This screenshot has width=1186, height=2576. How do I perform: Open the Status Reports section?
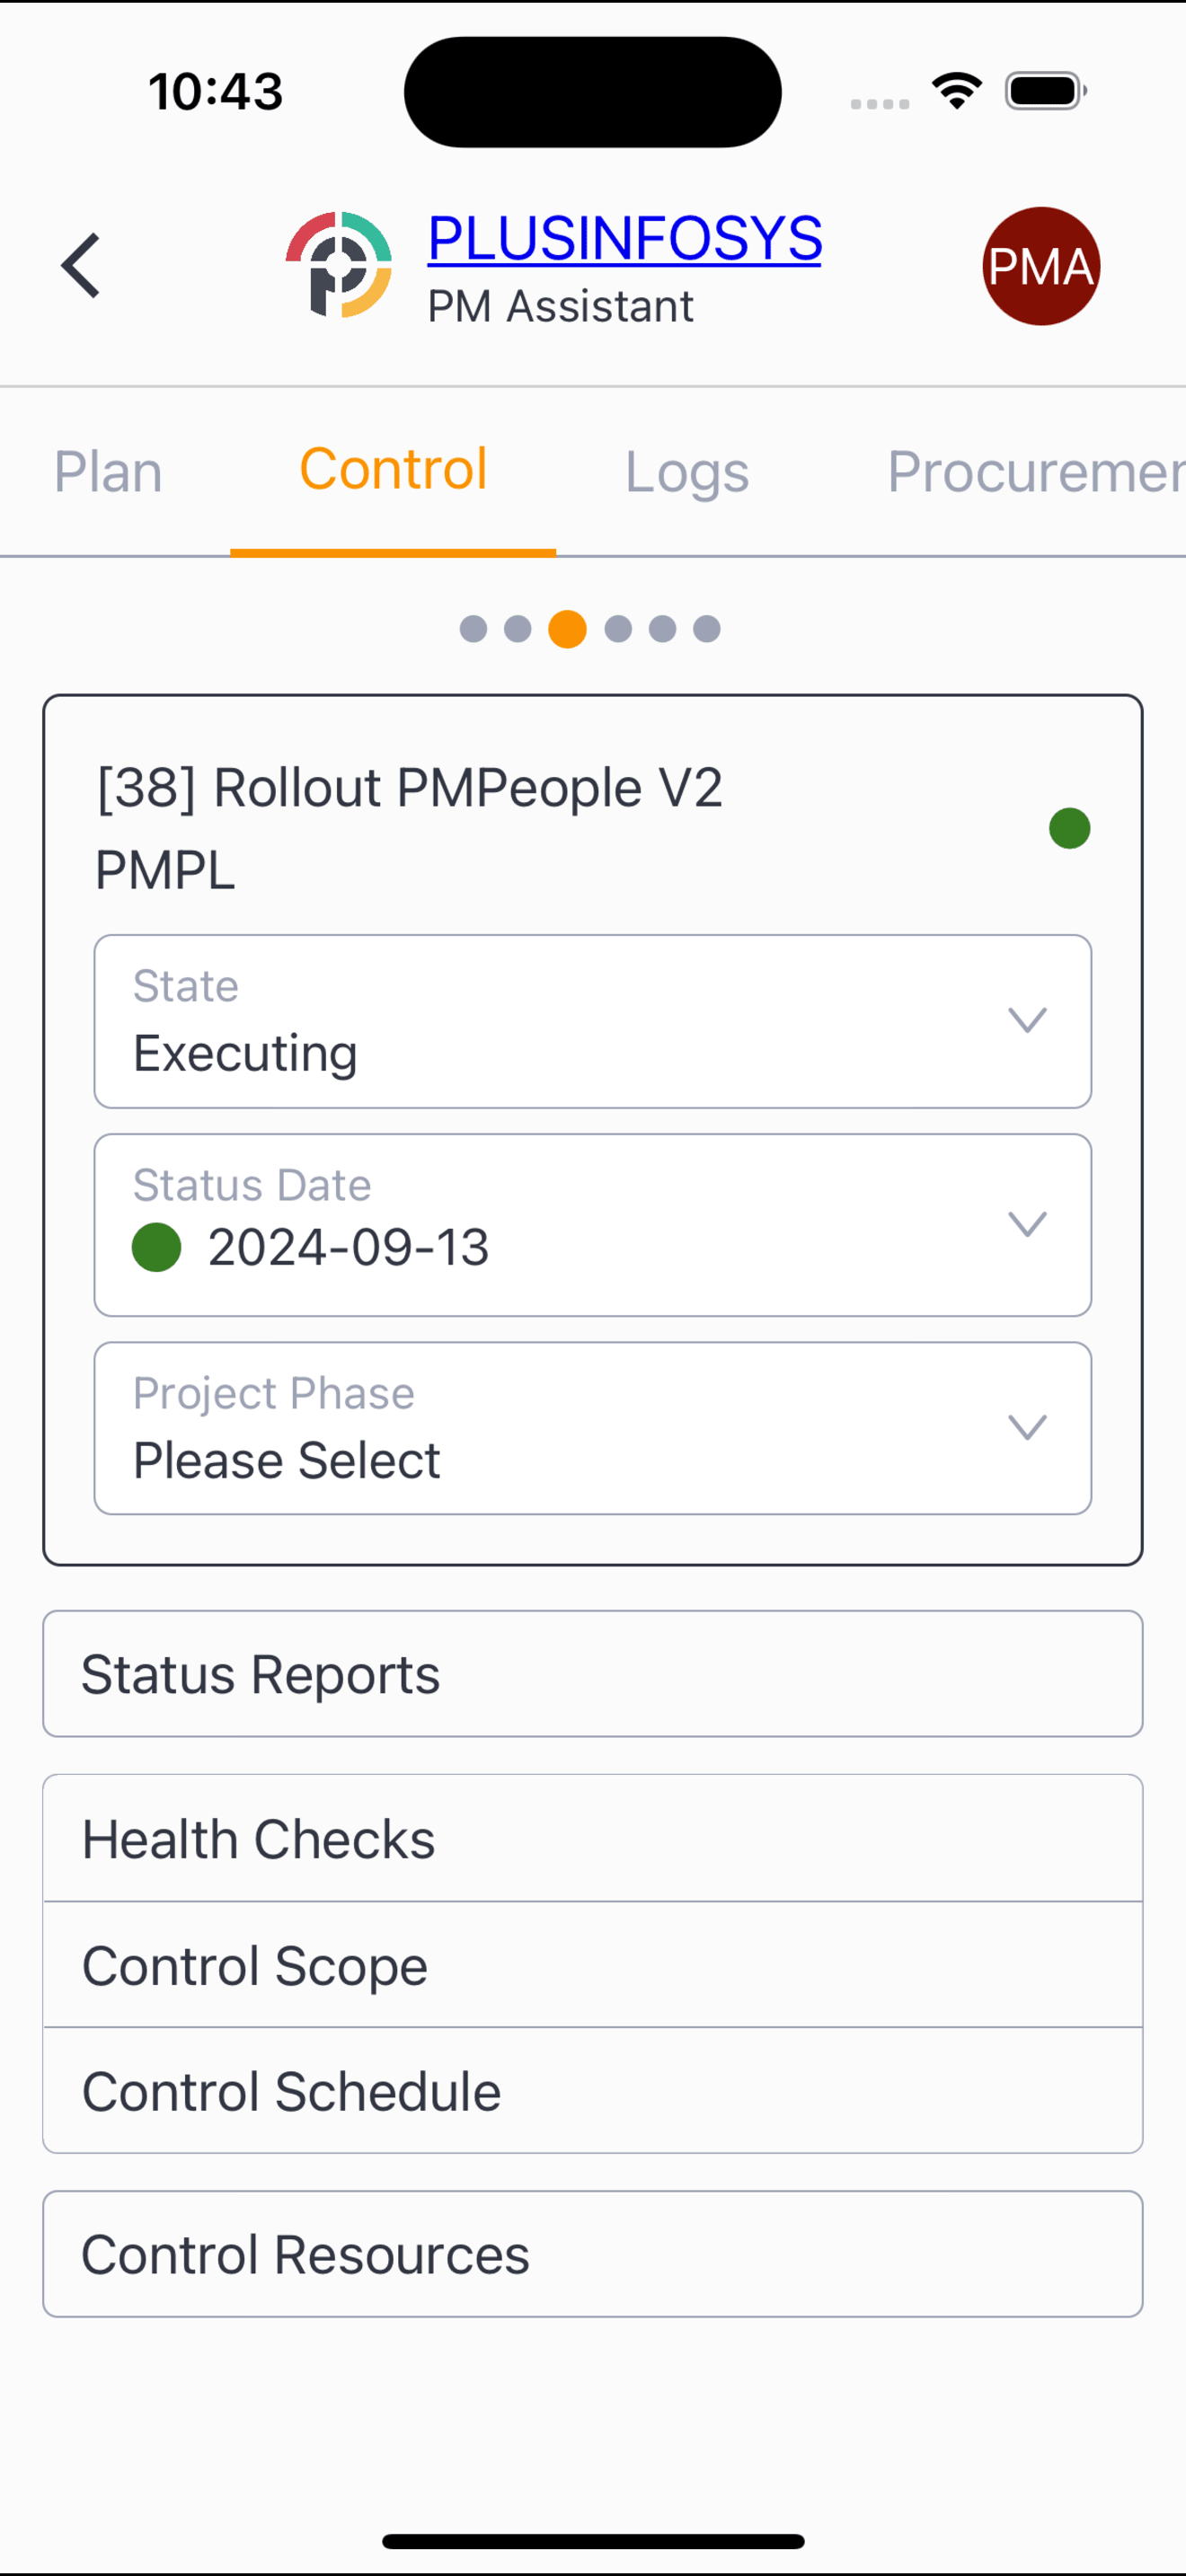pyautogui.click(x=593, y=1674)
